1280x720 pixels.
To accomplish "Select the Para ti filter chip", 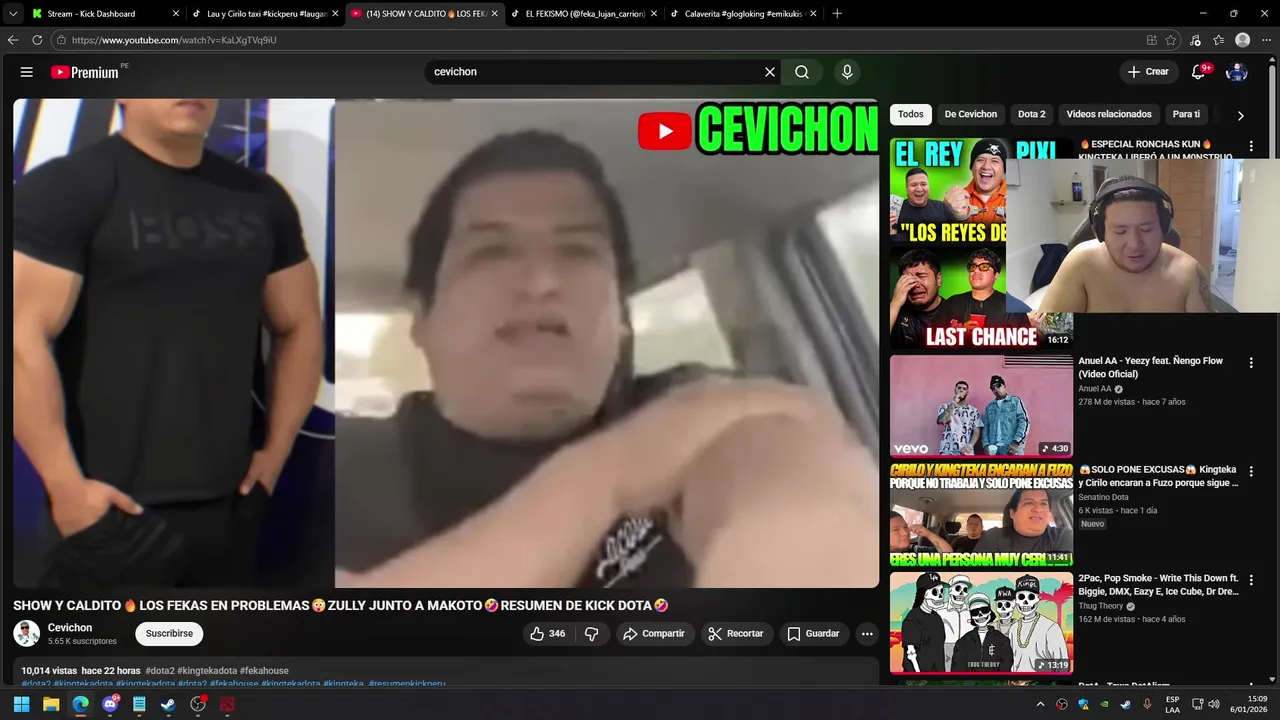I will 1186,114.
